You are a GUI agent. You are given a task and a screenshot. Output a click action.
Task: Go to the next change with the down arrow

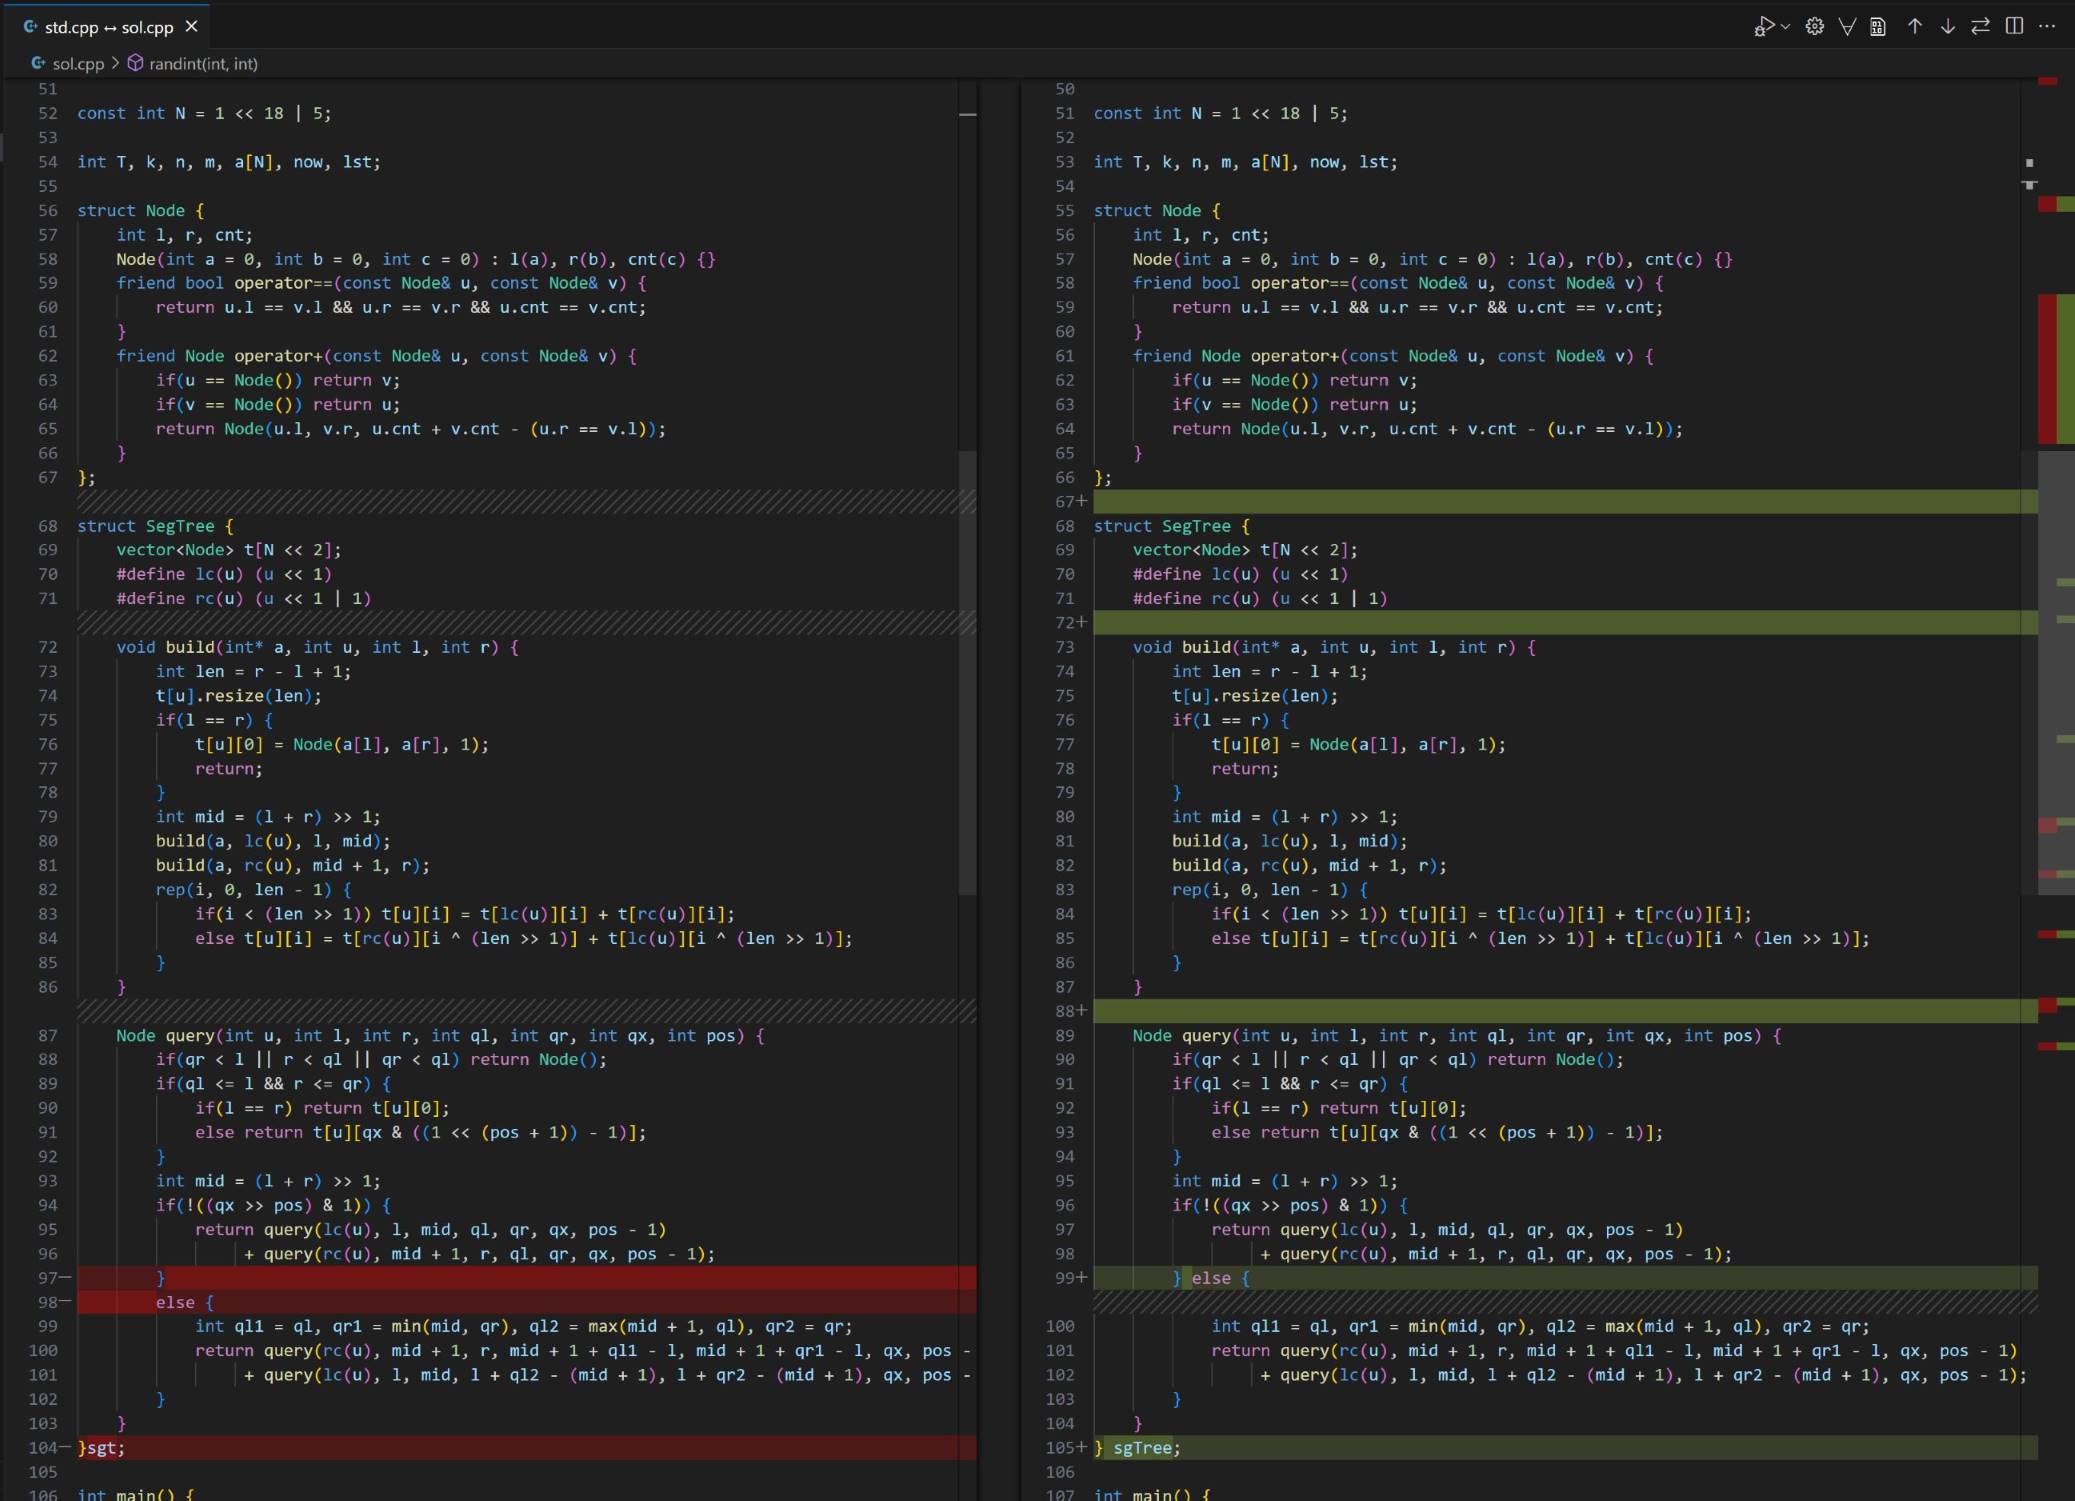[x=1947, y=27]
